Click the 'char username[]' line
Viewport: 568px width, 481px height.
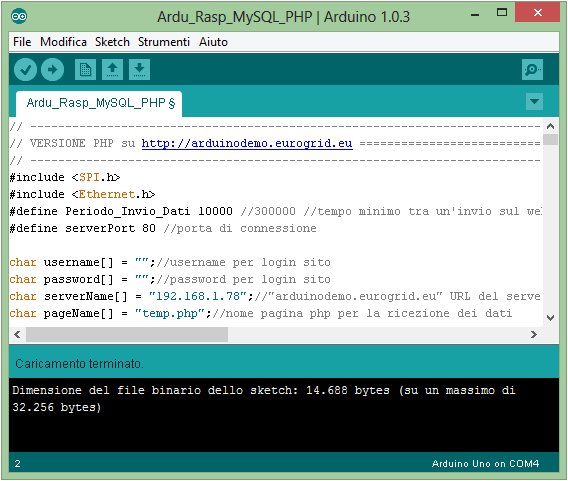click(170, 262)
